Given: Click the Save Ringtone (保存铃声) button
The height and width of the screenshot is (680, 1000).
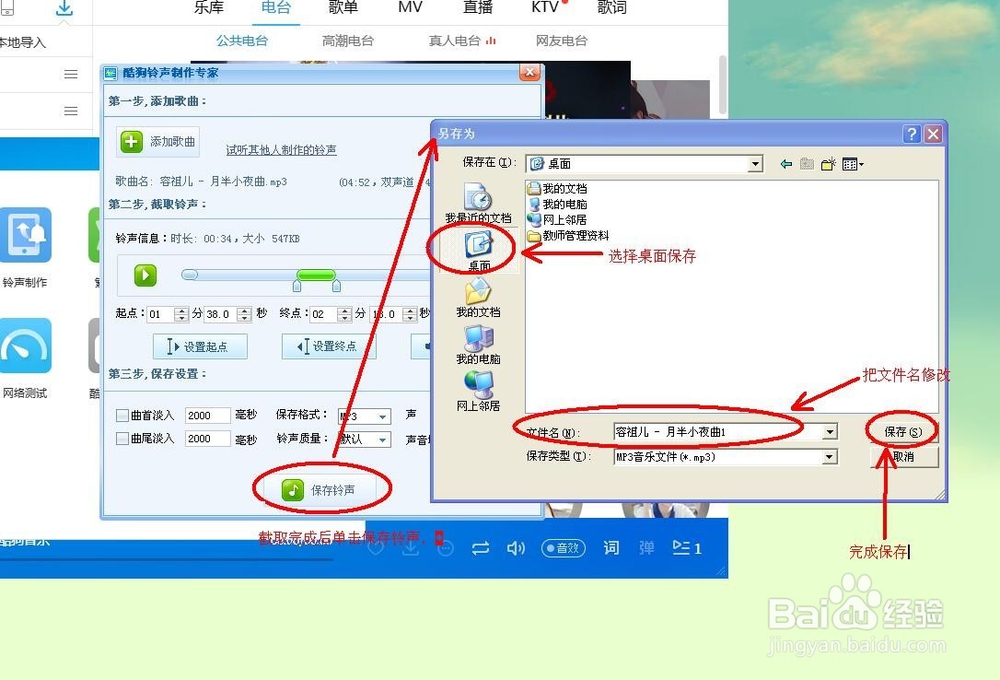Looking at the screenshot, I should [320, 490].
